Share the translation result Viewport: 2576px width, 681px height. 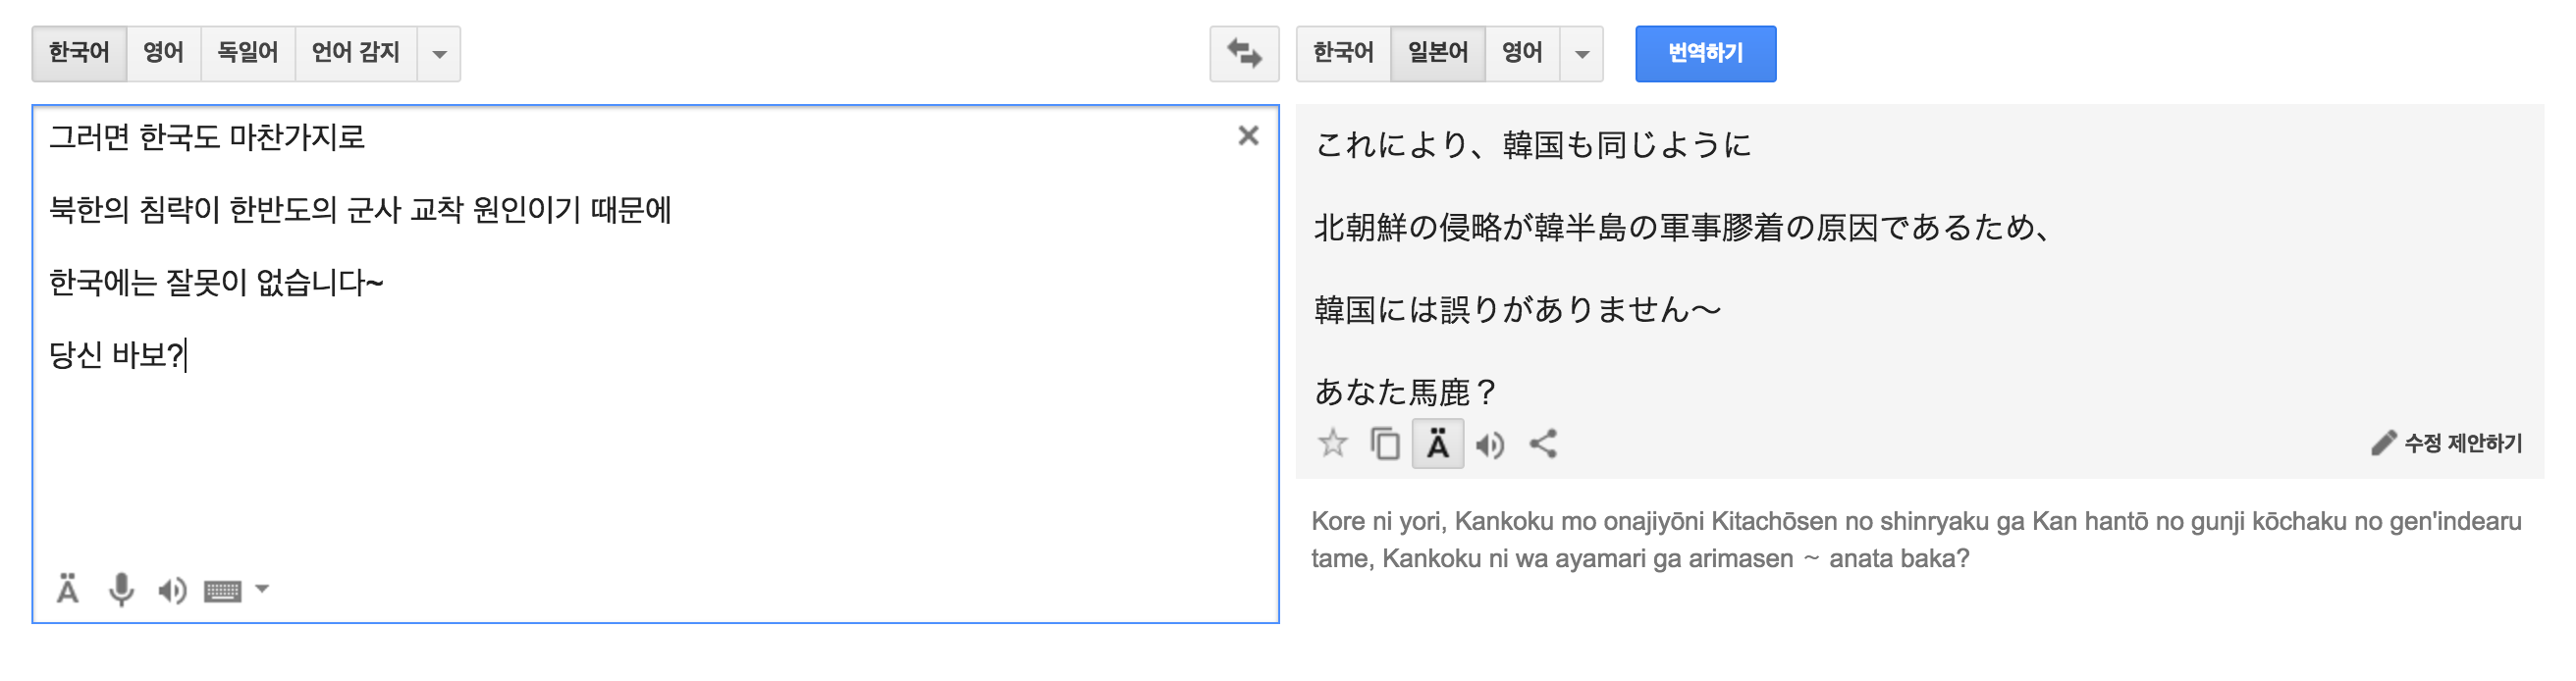(x=1542, y=443)
